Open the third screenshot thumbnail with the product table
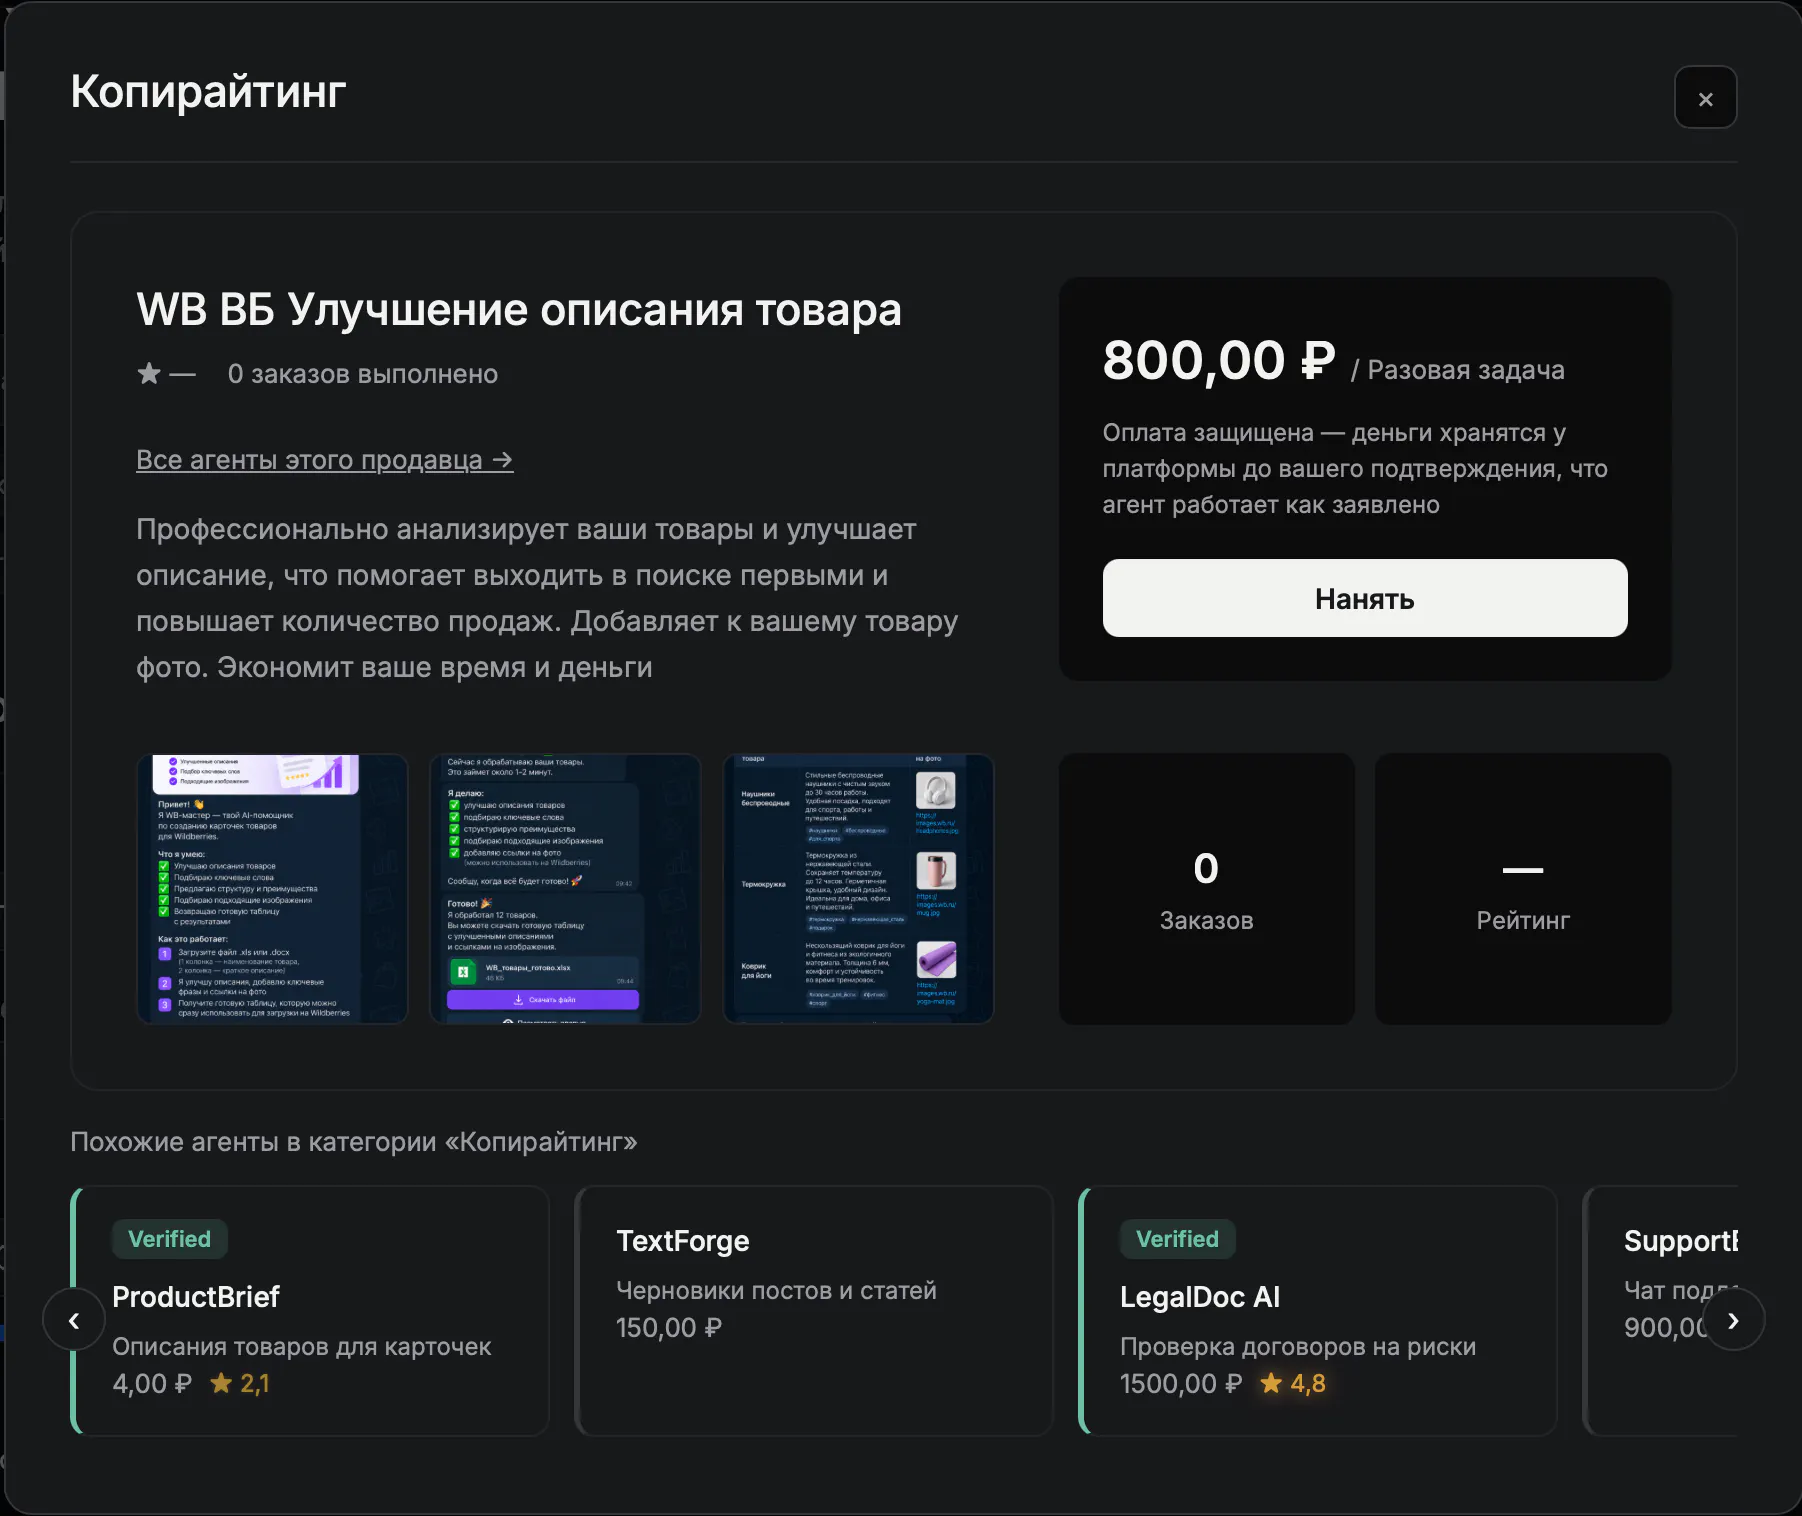This screenshot has height=1516, width=1802. (x=858, y=889)
